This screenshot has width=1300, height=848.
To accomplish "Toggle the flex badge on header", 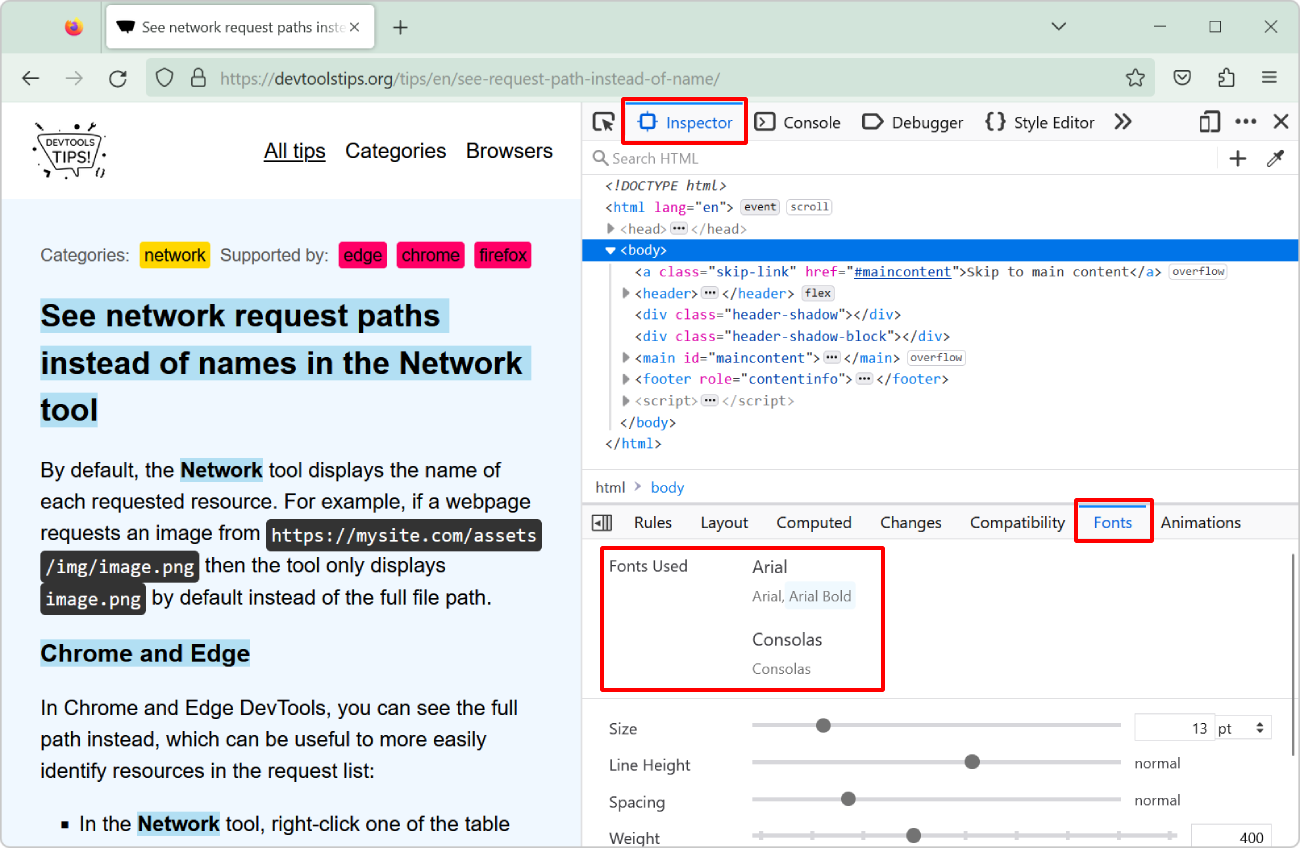I will click(818, 293).
